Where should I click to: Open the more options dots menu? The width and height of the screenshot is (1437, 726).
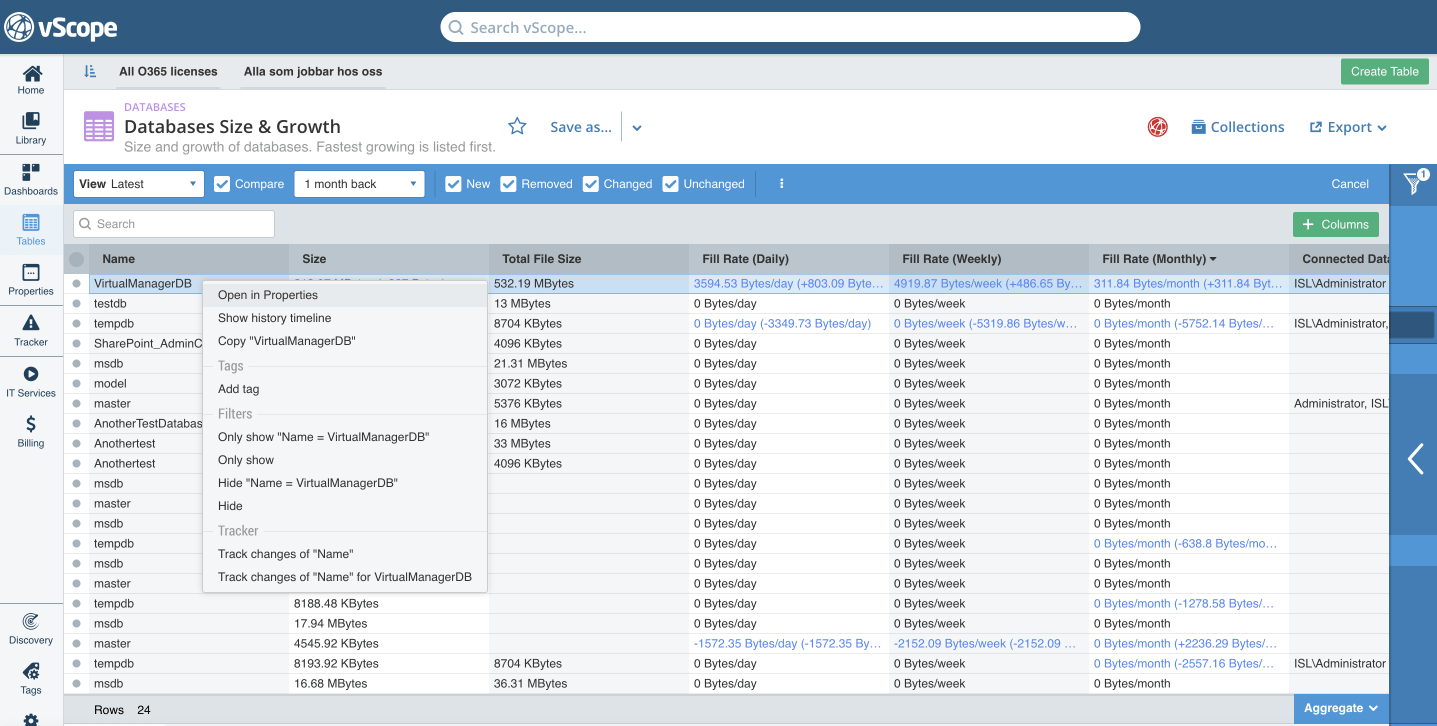[782, 184]
